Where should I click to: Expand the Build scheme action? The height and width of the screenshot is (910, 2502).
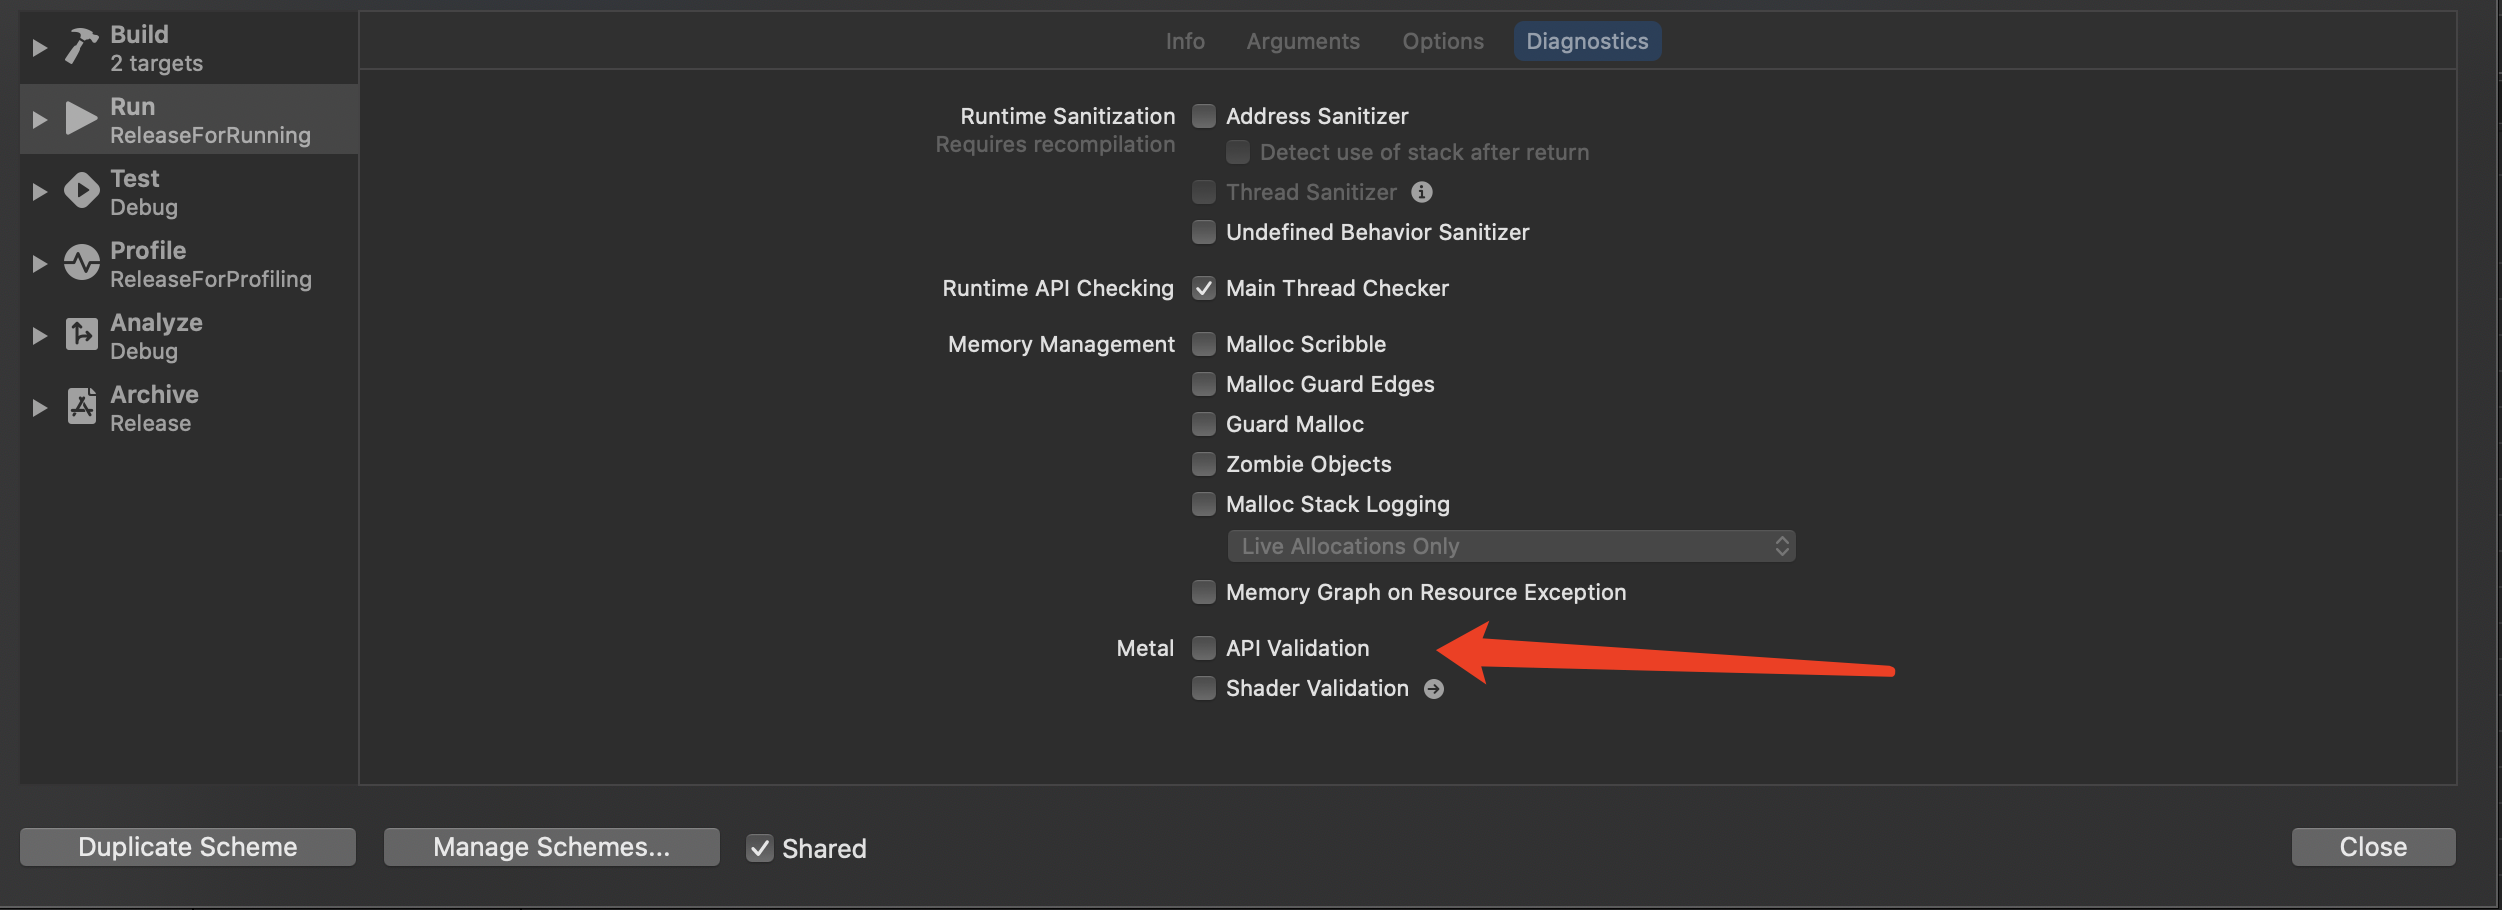pos(40,47)
